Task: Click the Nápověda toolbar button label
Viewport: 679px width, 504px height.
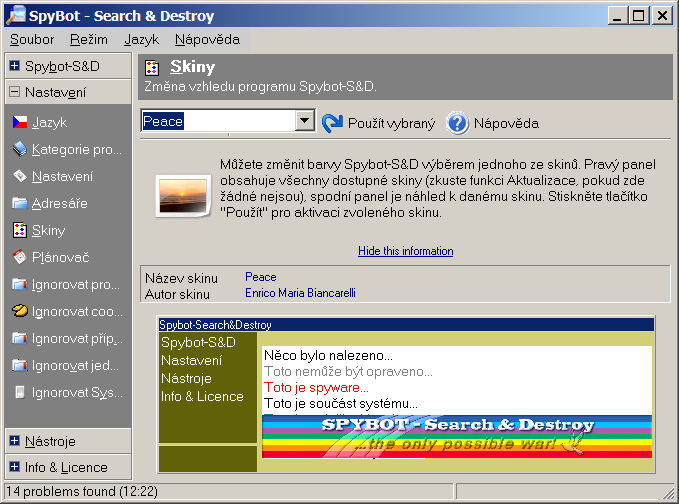Action: (506, 123)
